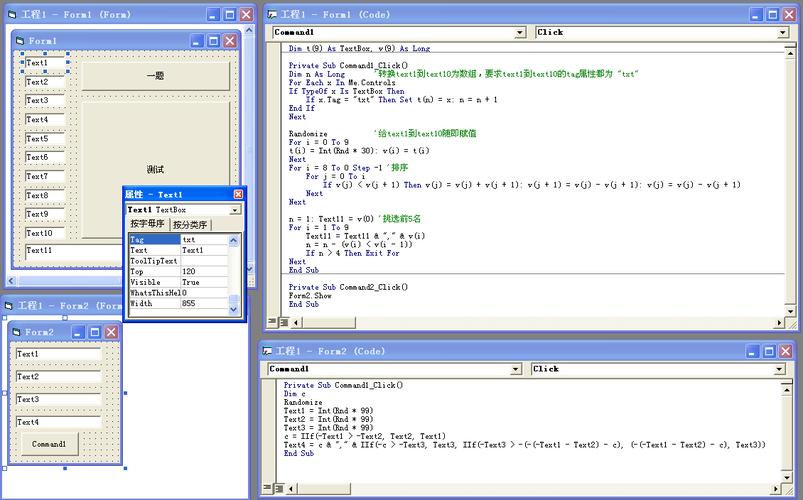Select the Text3 textbox on Form1

(x=45, y=100)
